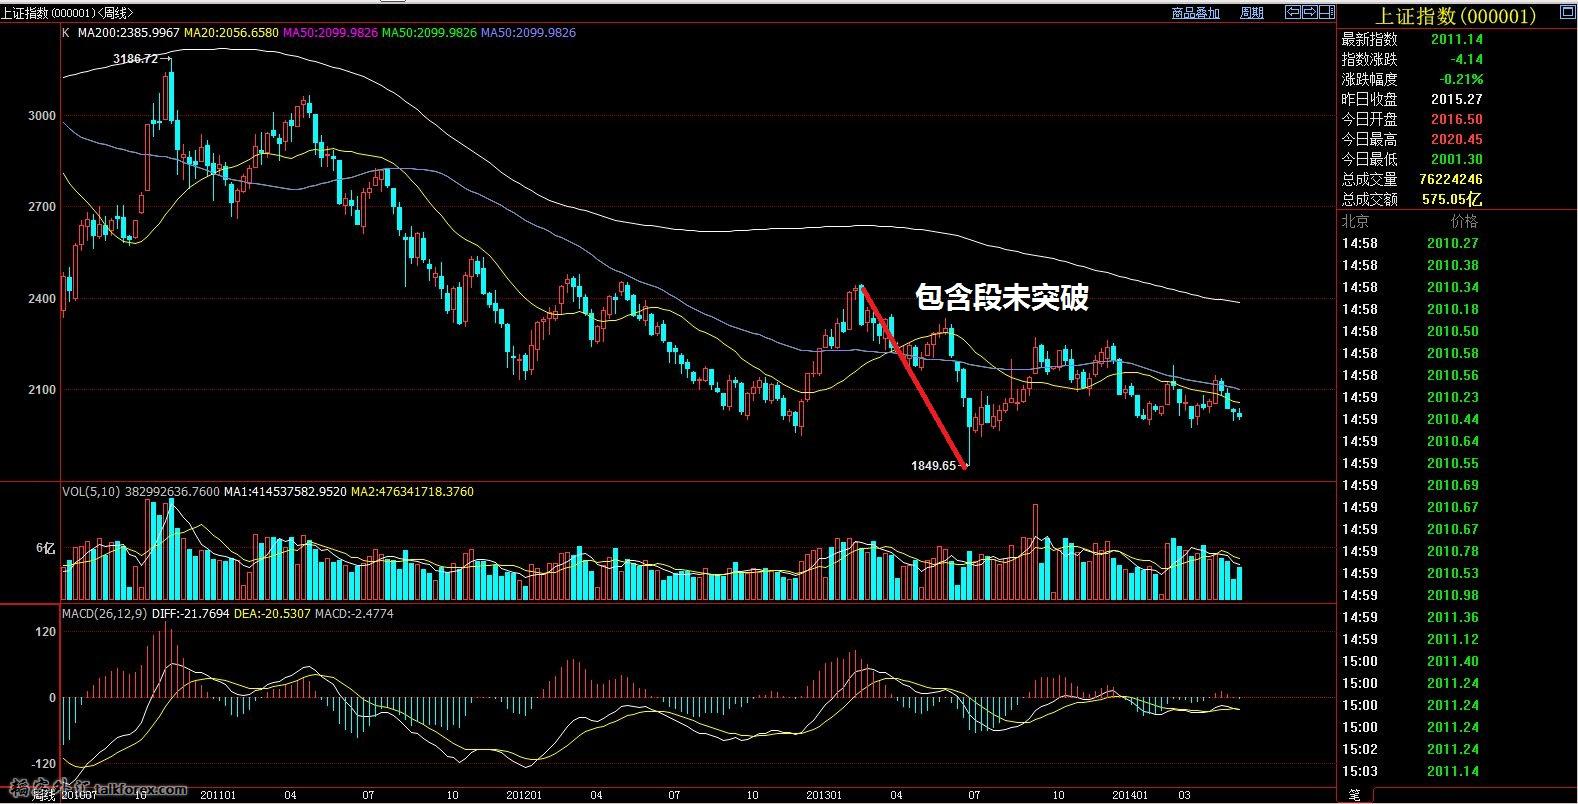Click the 2400 price axis label

(x=42, y=299)
